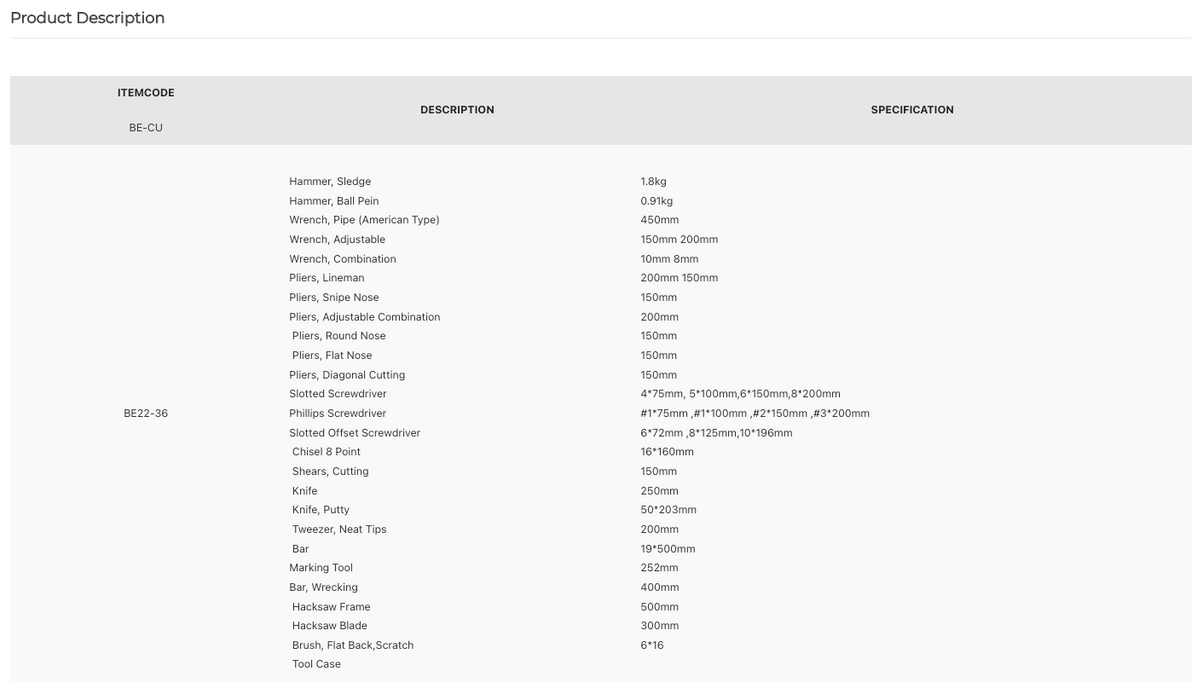Select the BE-CU item code text
1203x700 pixels.
pos(146,128)
